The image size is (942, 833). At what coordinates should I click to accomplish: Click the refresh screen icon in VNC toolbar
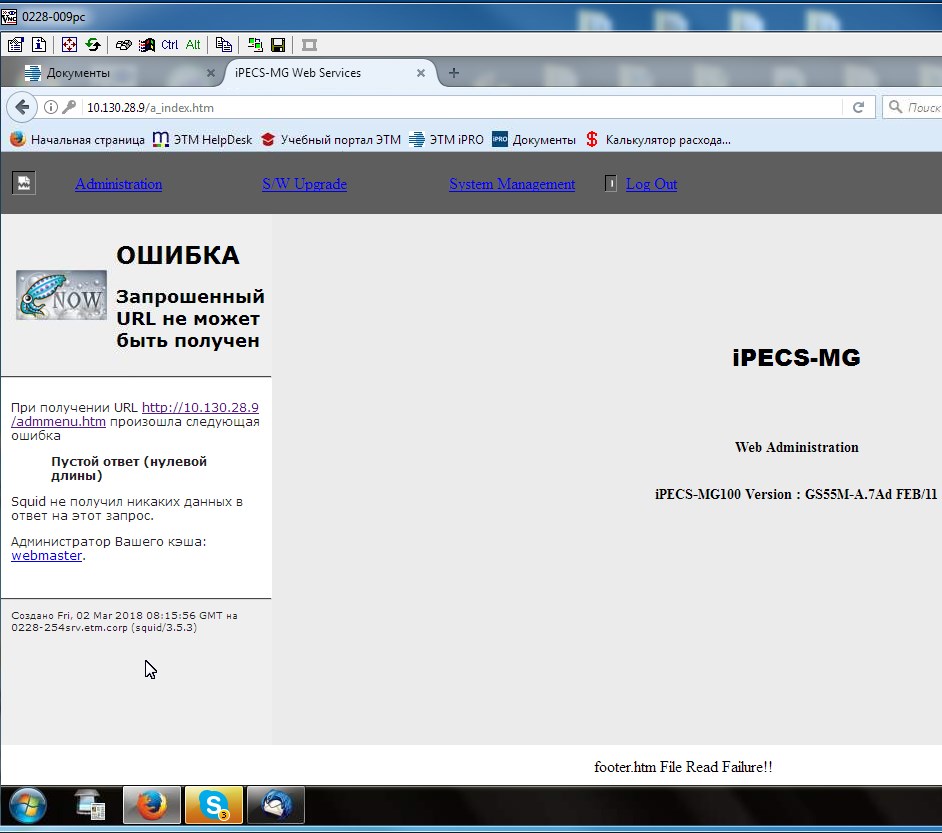click(x=93, y=45)
